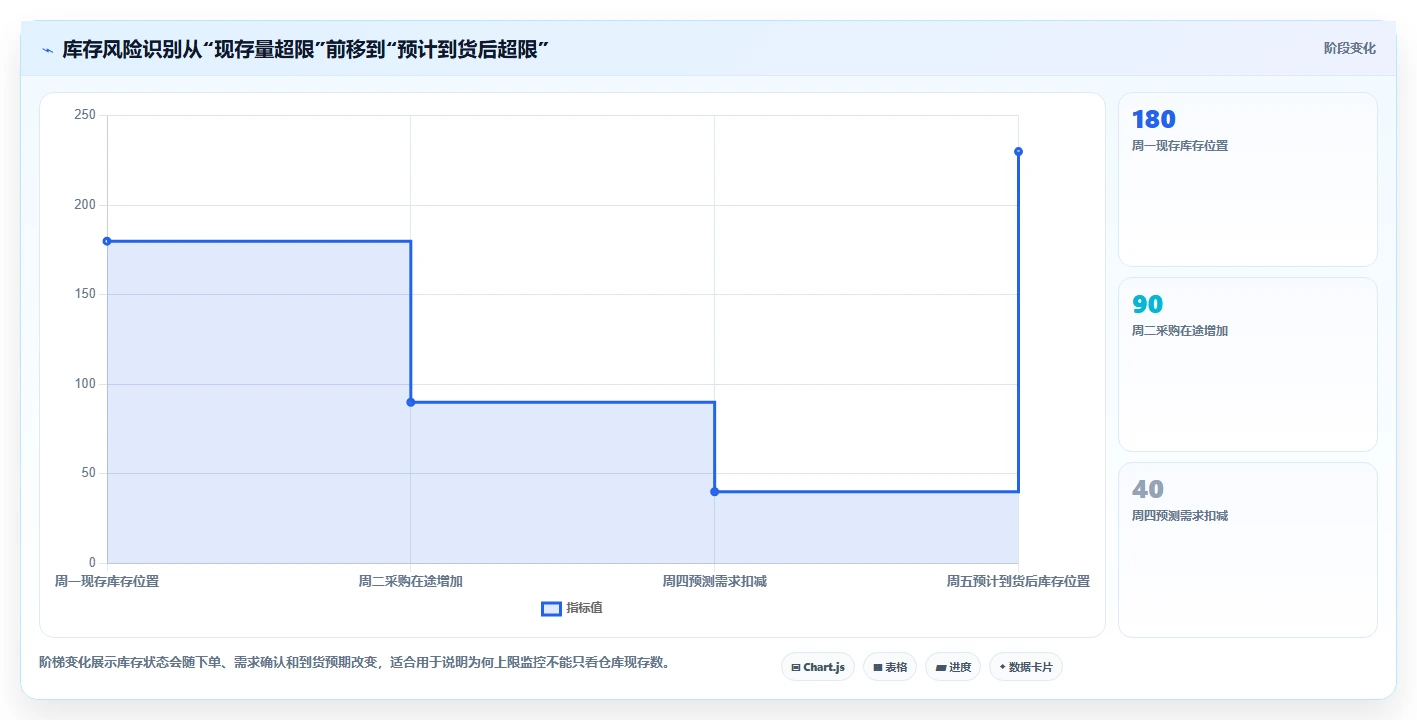Image resolution: width=1417 pixels, height=720 pixels.
Task: Click y-axis value 200
Action: coord(85,205)
